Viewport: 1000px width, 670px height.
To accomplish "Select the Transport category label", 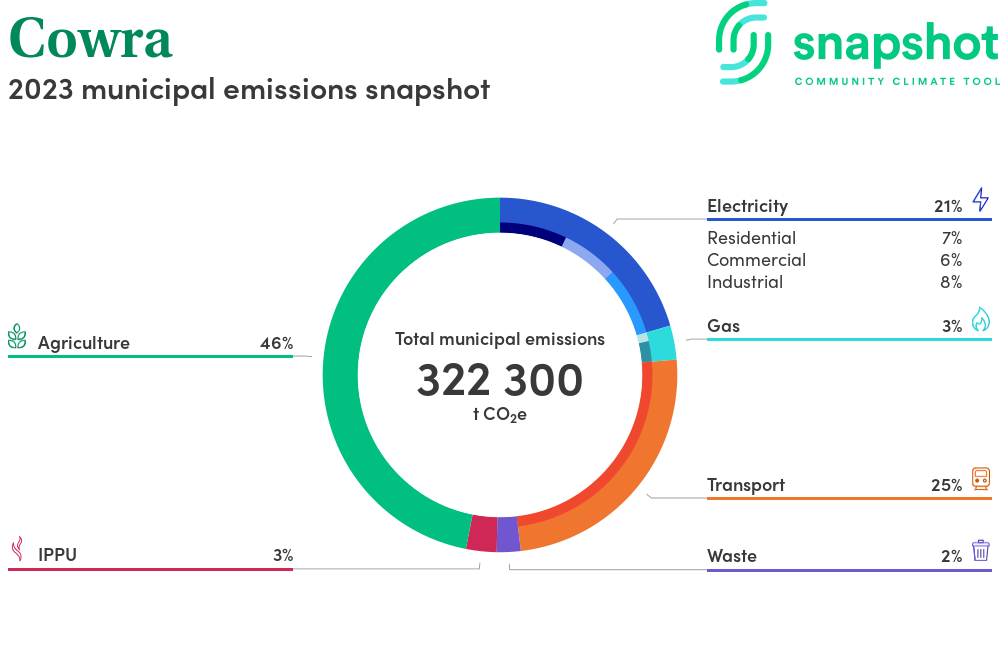I will coord(745,485).
